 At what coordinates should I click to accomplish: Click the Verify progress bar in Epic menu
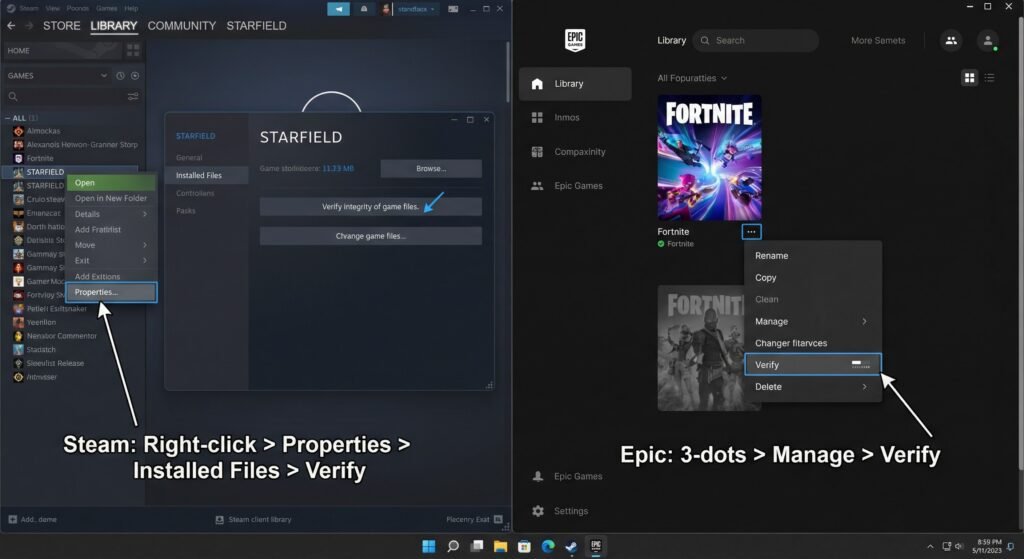(859, 365)
